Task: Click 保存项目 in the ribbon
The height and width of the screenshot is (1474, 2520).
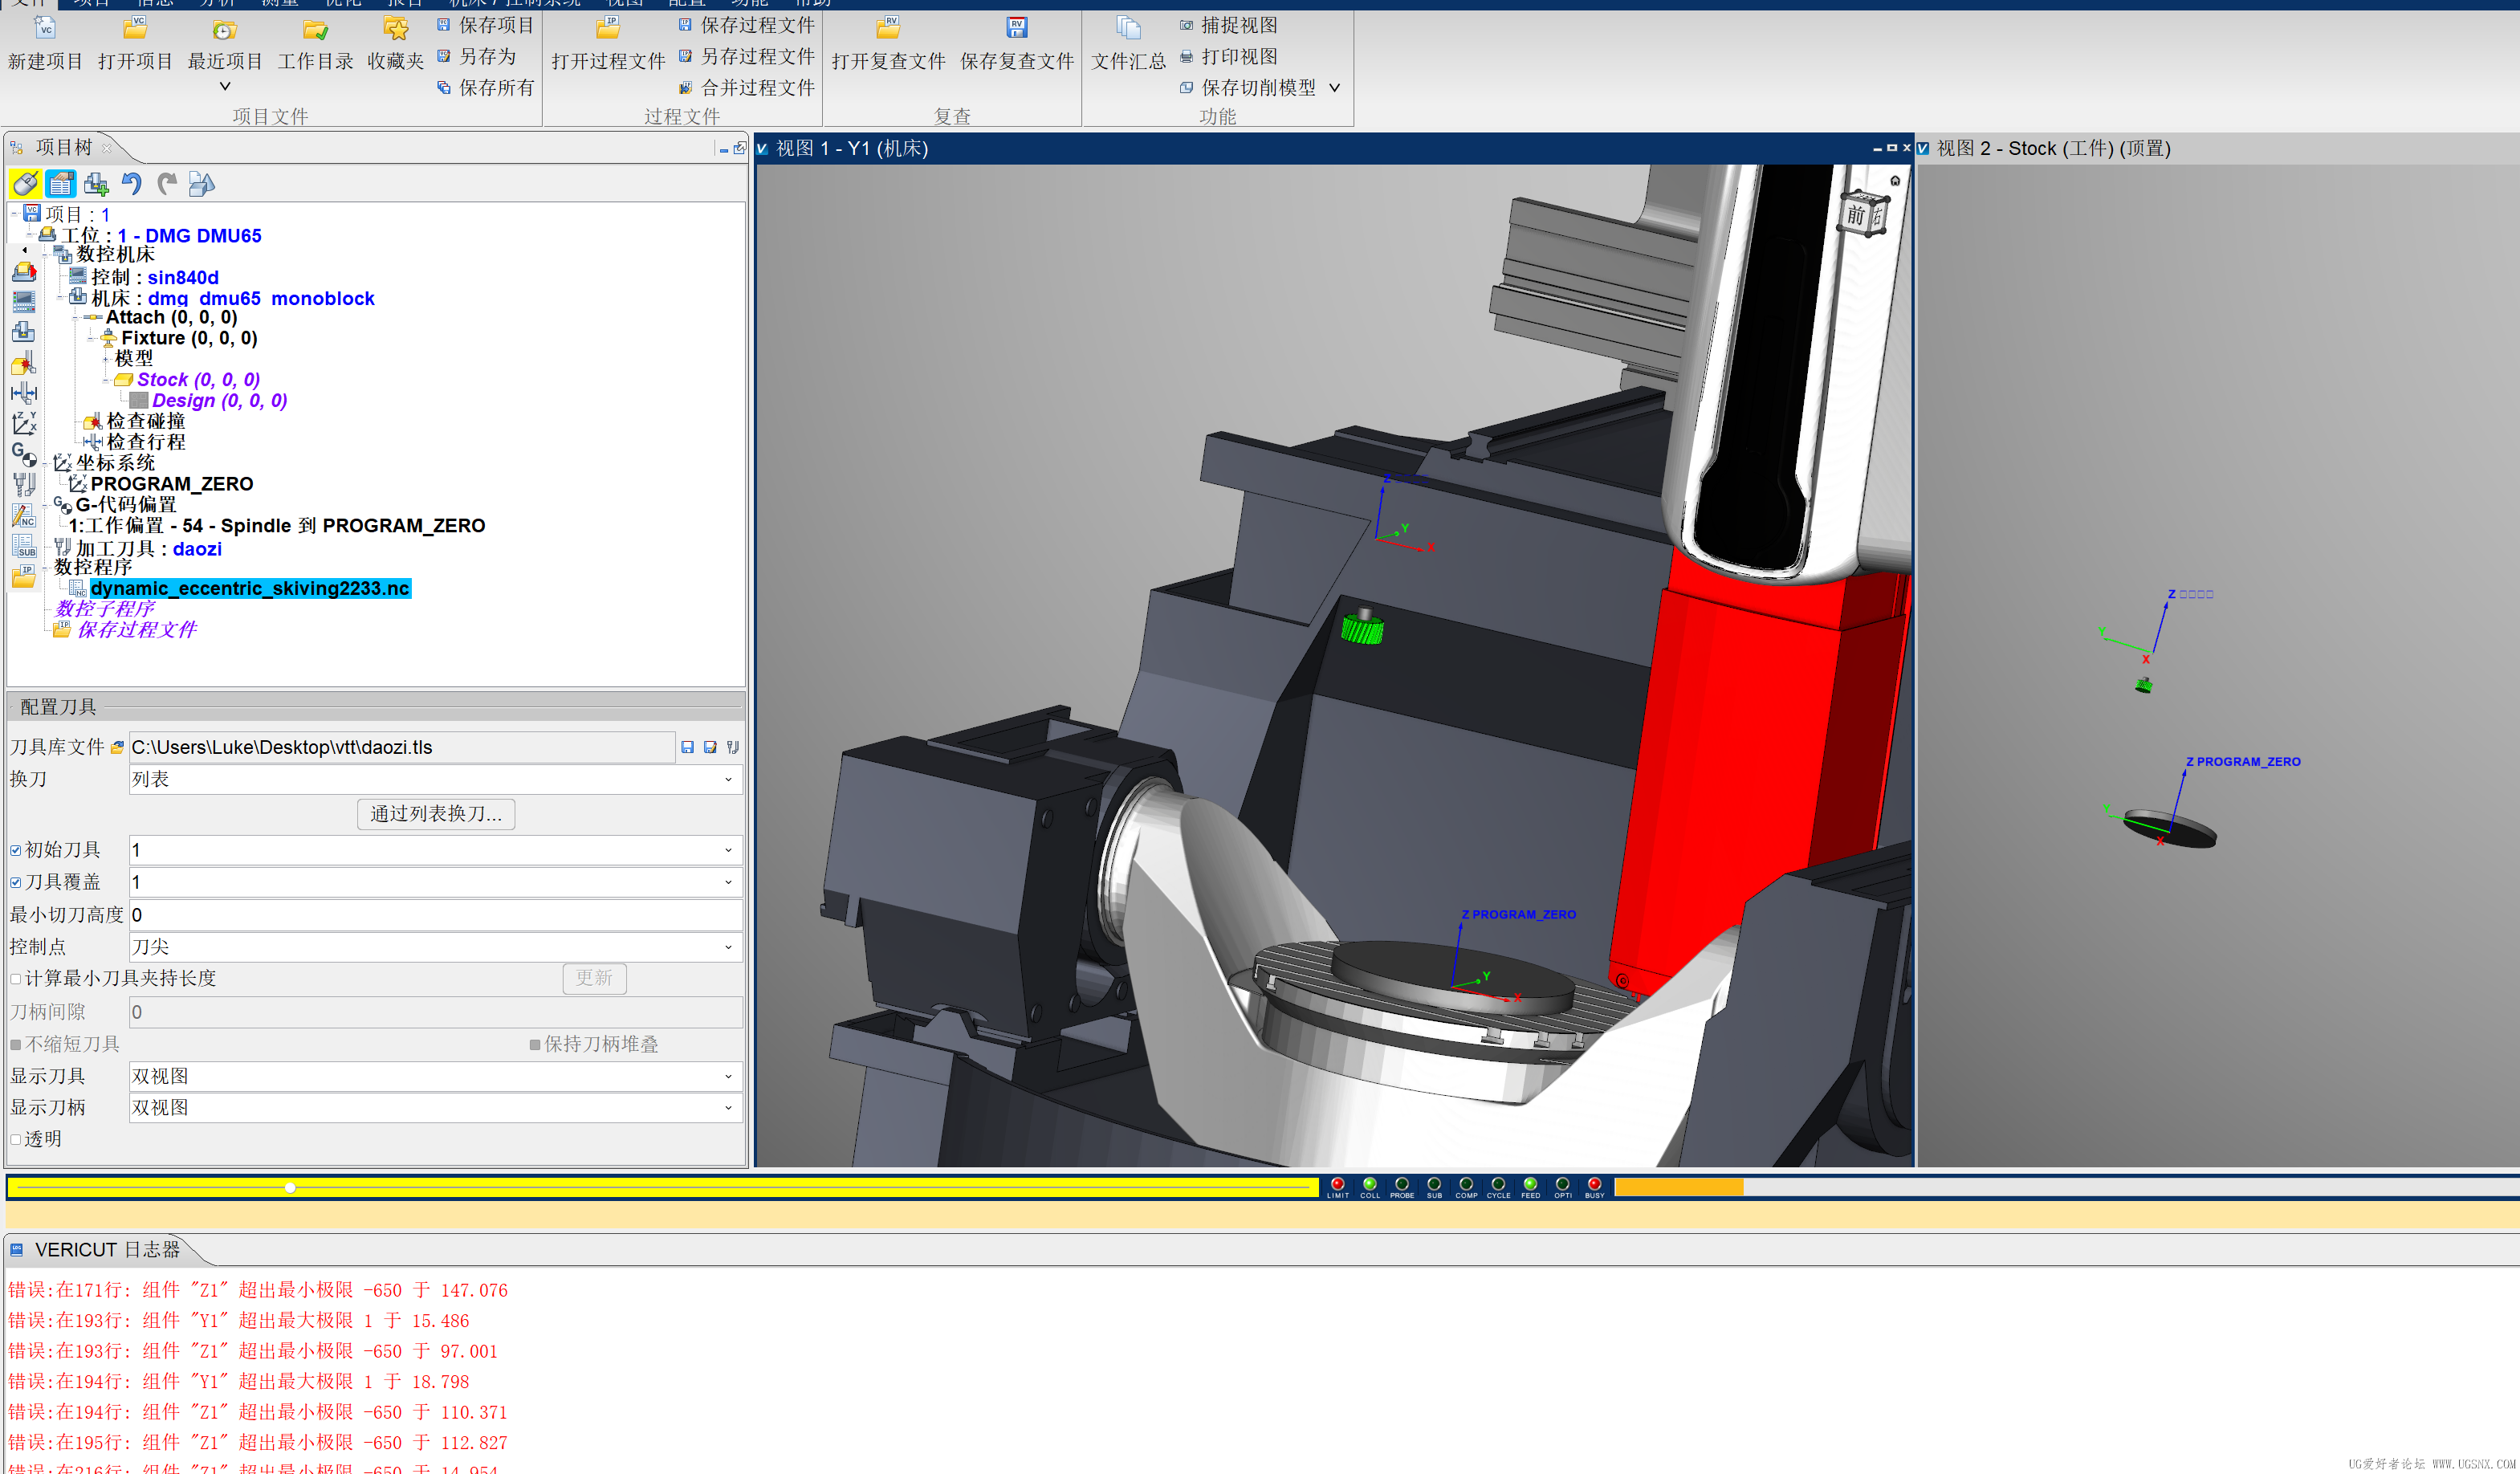Action: click(486, 25)
